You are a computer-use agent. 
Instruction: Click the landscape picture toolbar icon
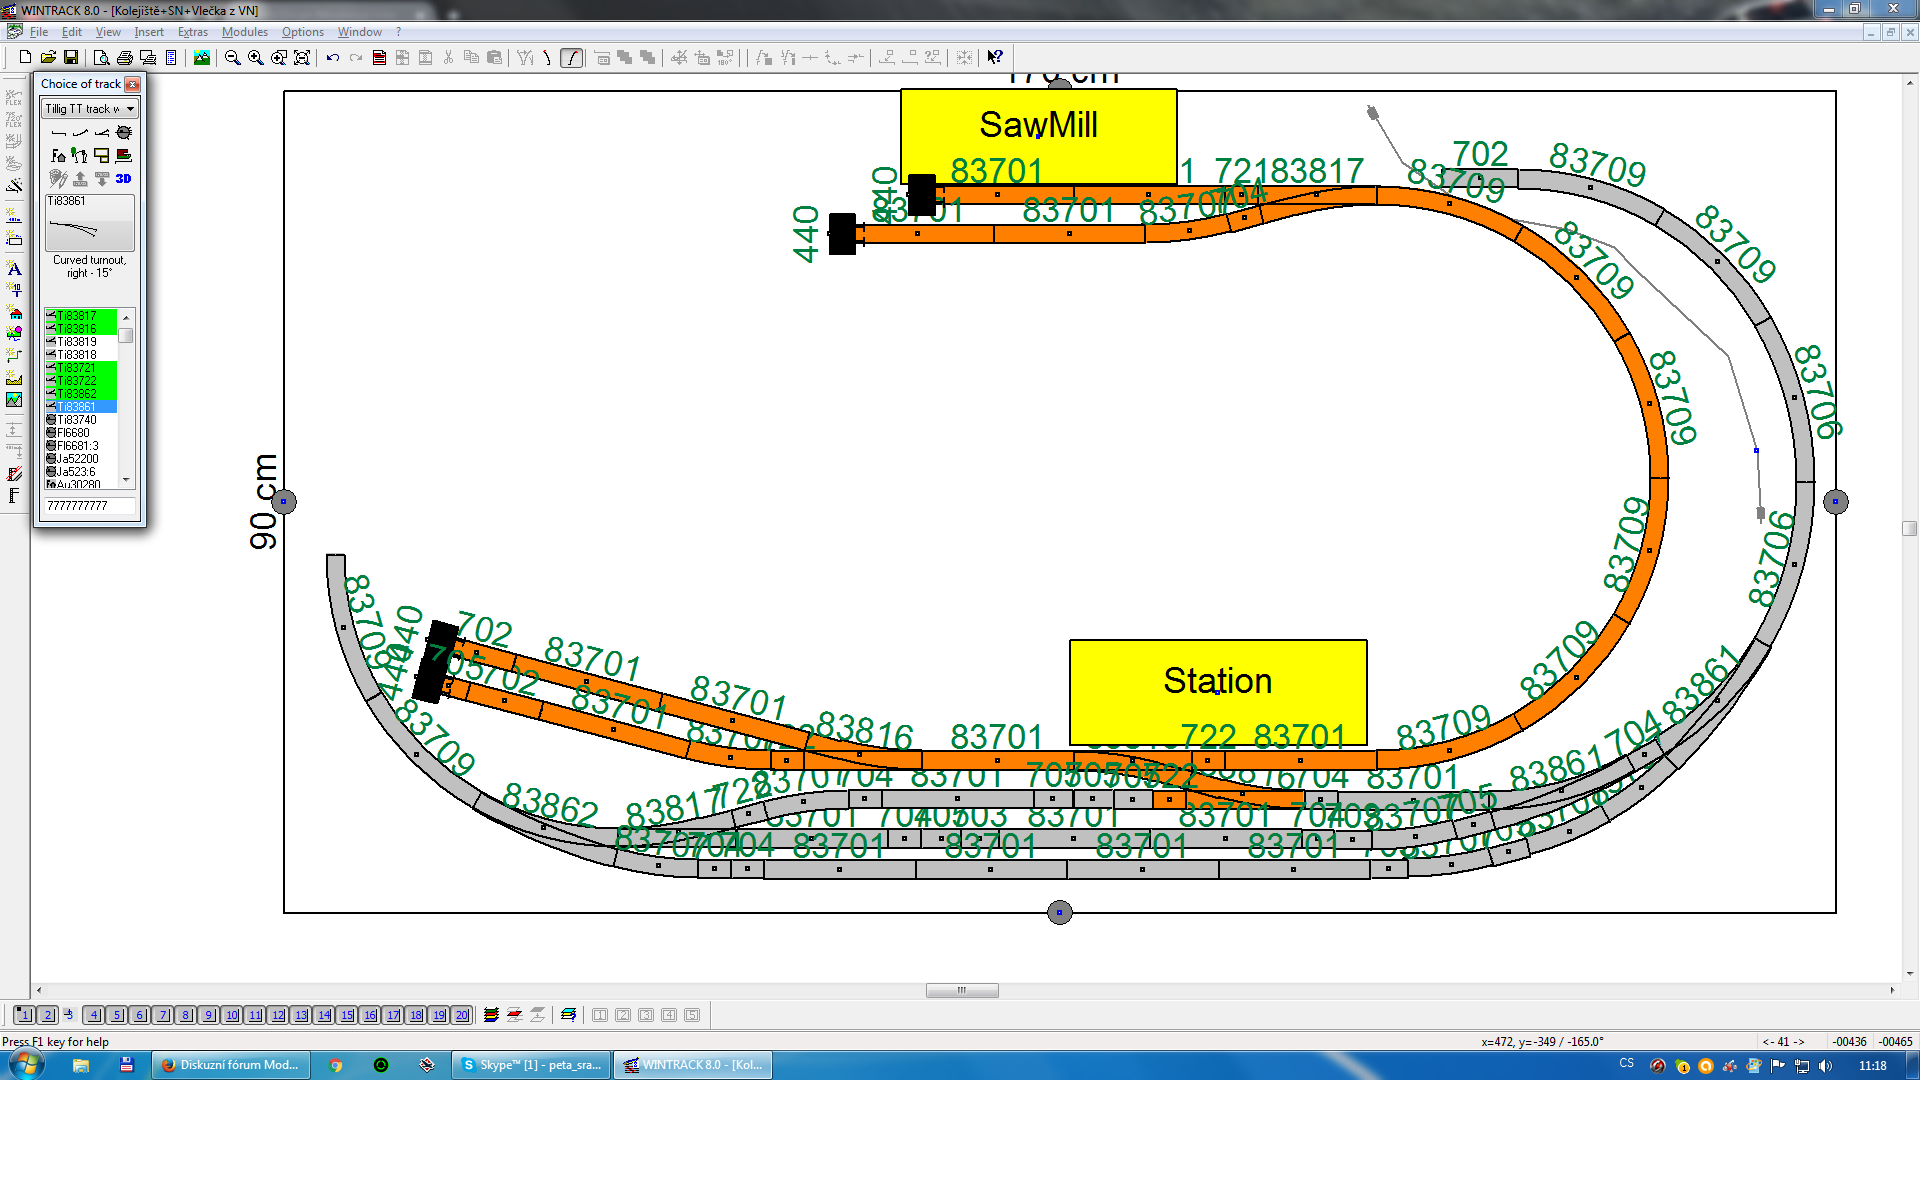point(202,58)
